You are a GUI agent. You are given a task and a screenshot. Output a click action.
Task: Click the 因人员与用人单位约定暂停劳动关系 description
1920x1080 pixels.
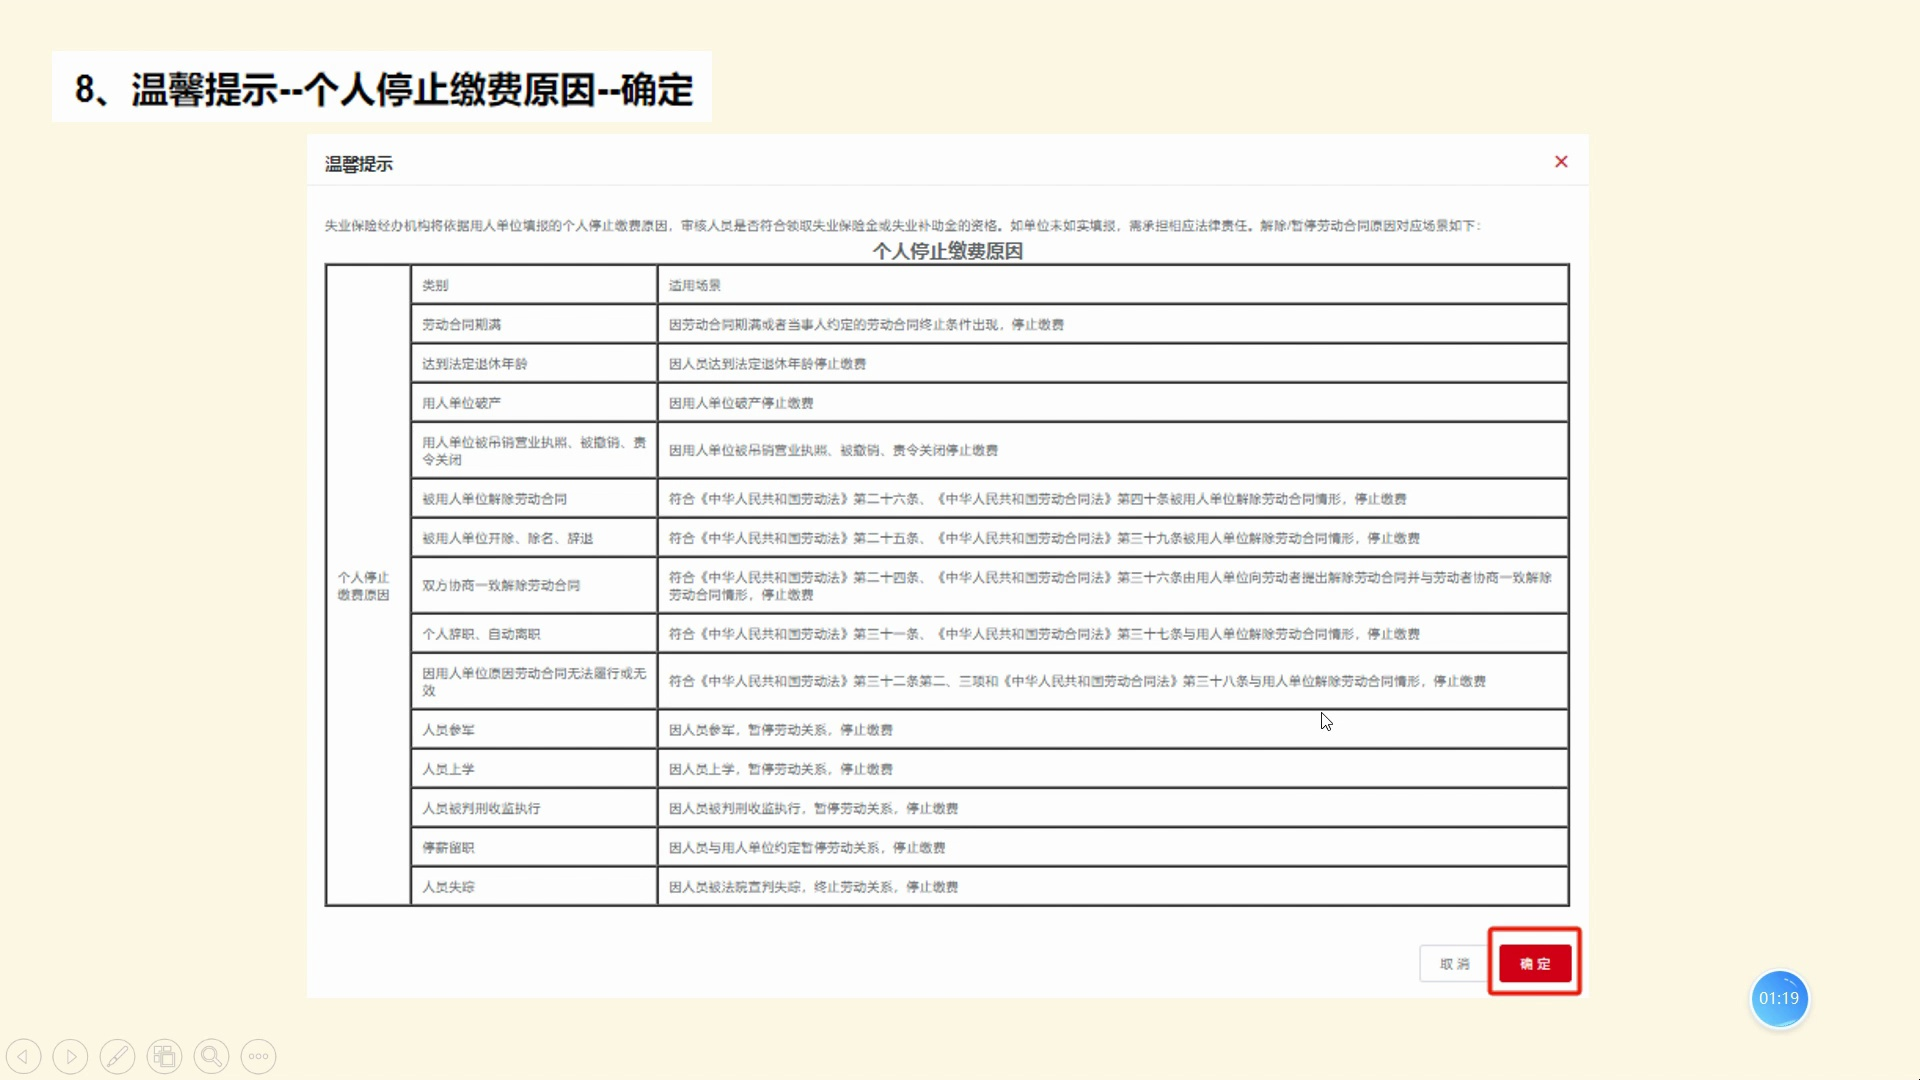click(806, 848)
